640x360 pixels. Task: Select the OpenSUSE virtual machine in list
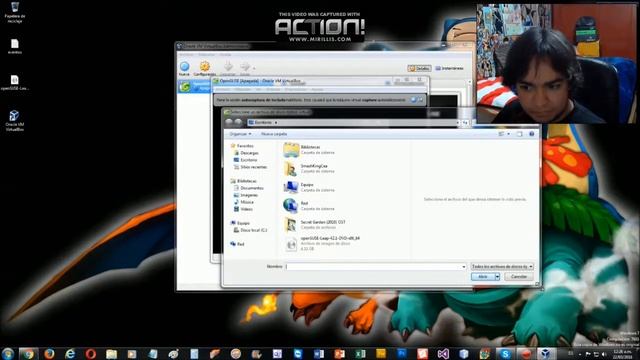tap(194, 87)
